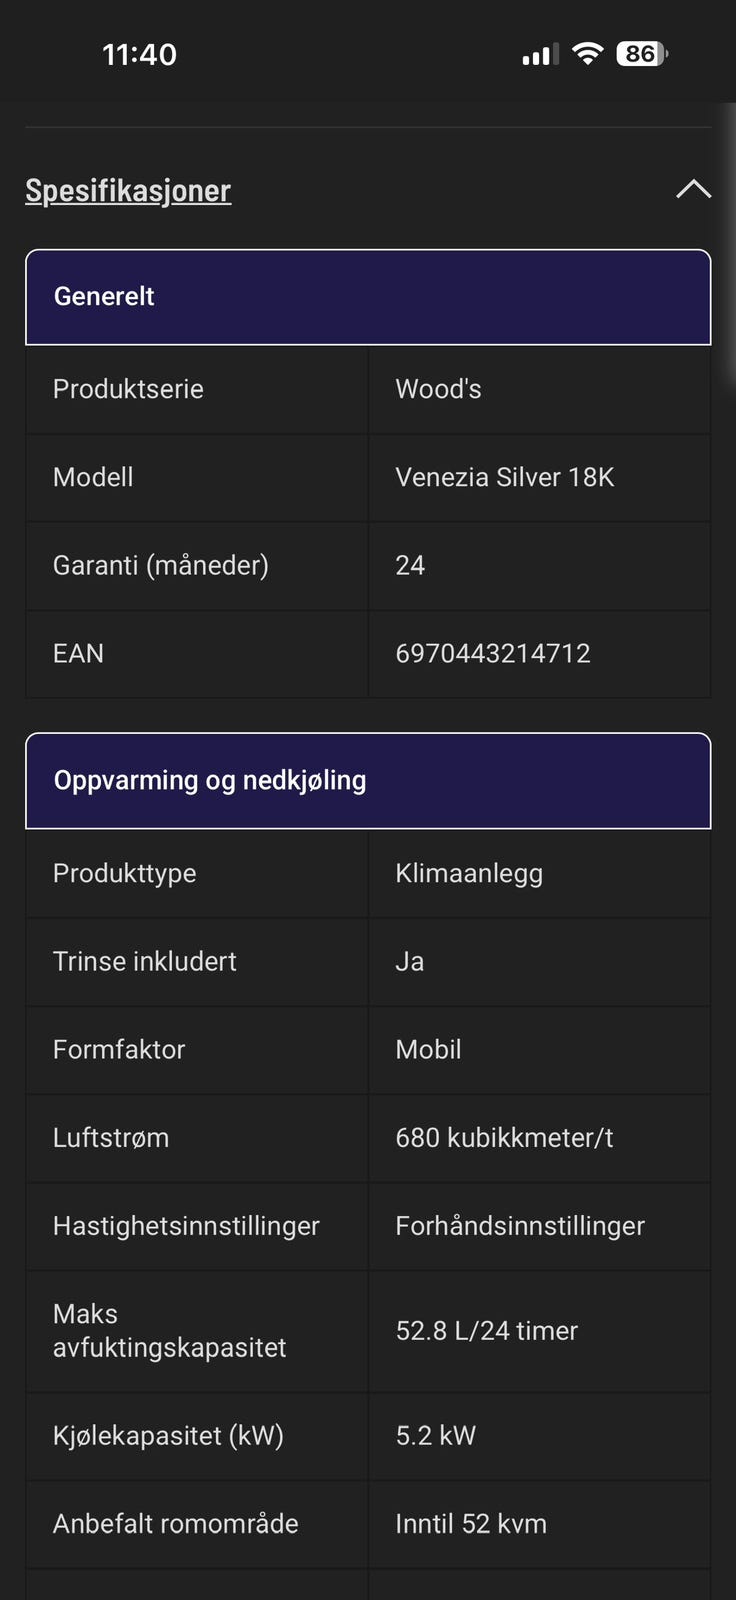Tap the Formfaktor value Mobil
Viewport: 736px width, 1600px height.
(x=428, y=1050)
